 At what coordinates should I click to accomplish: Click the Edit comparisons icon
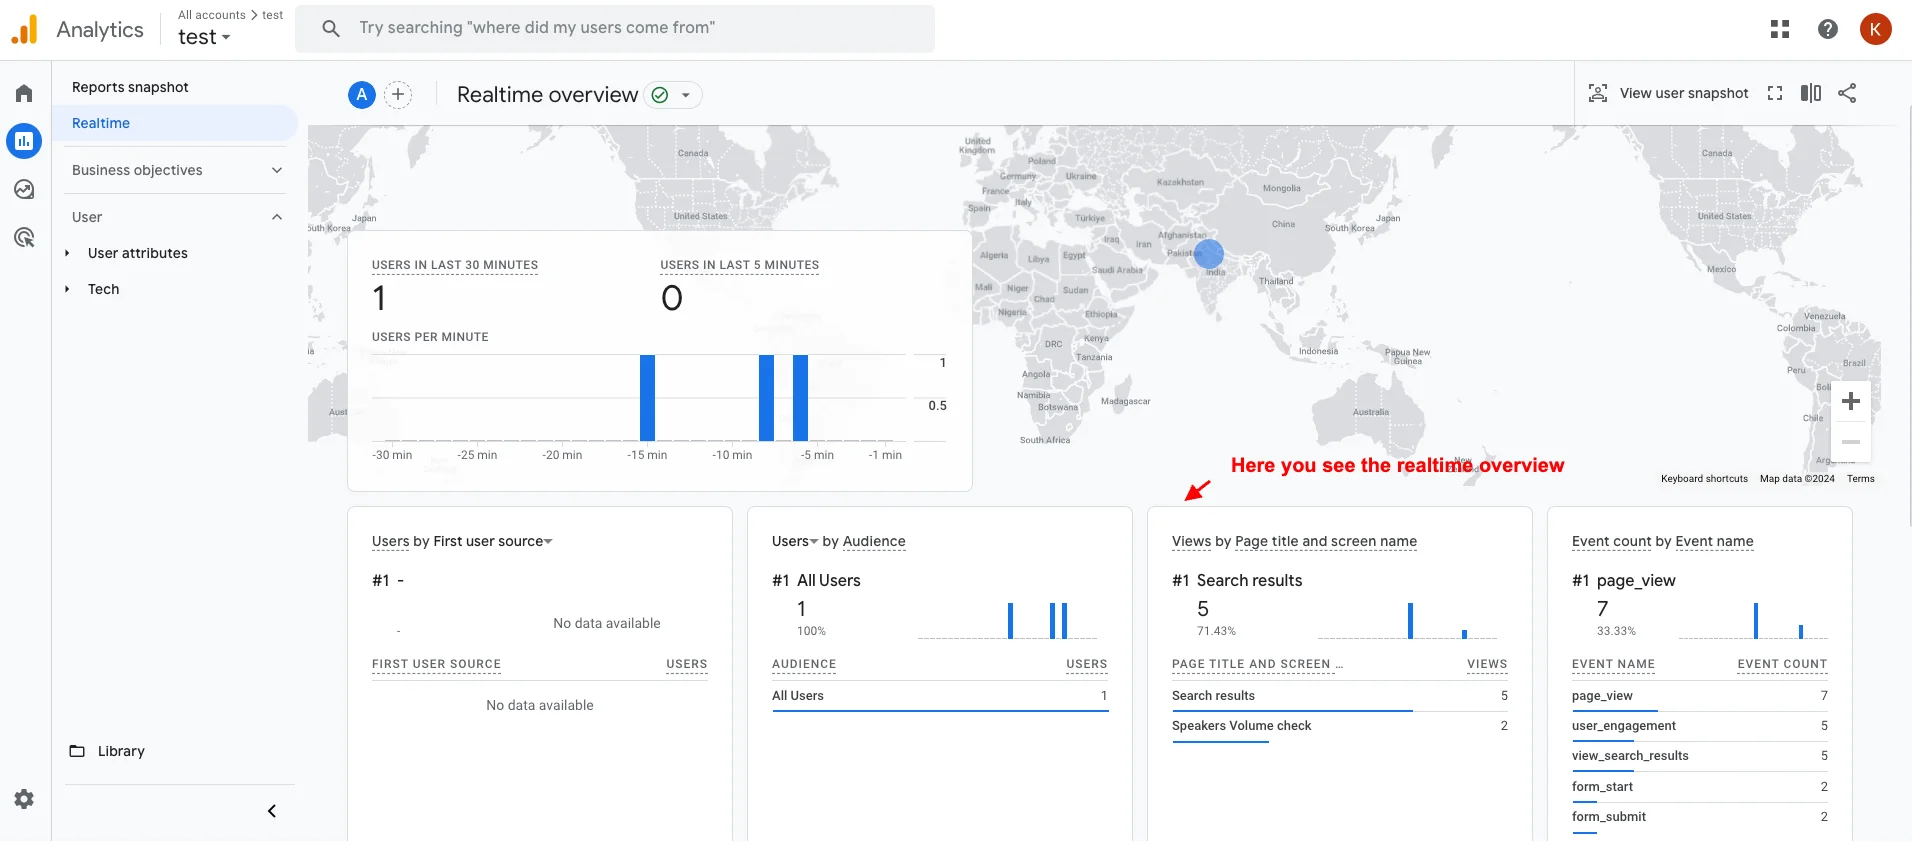point(1811,94)
